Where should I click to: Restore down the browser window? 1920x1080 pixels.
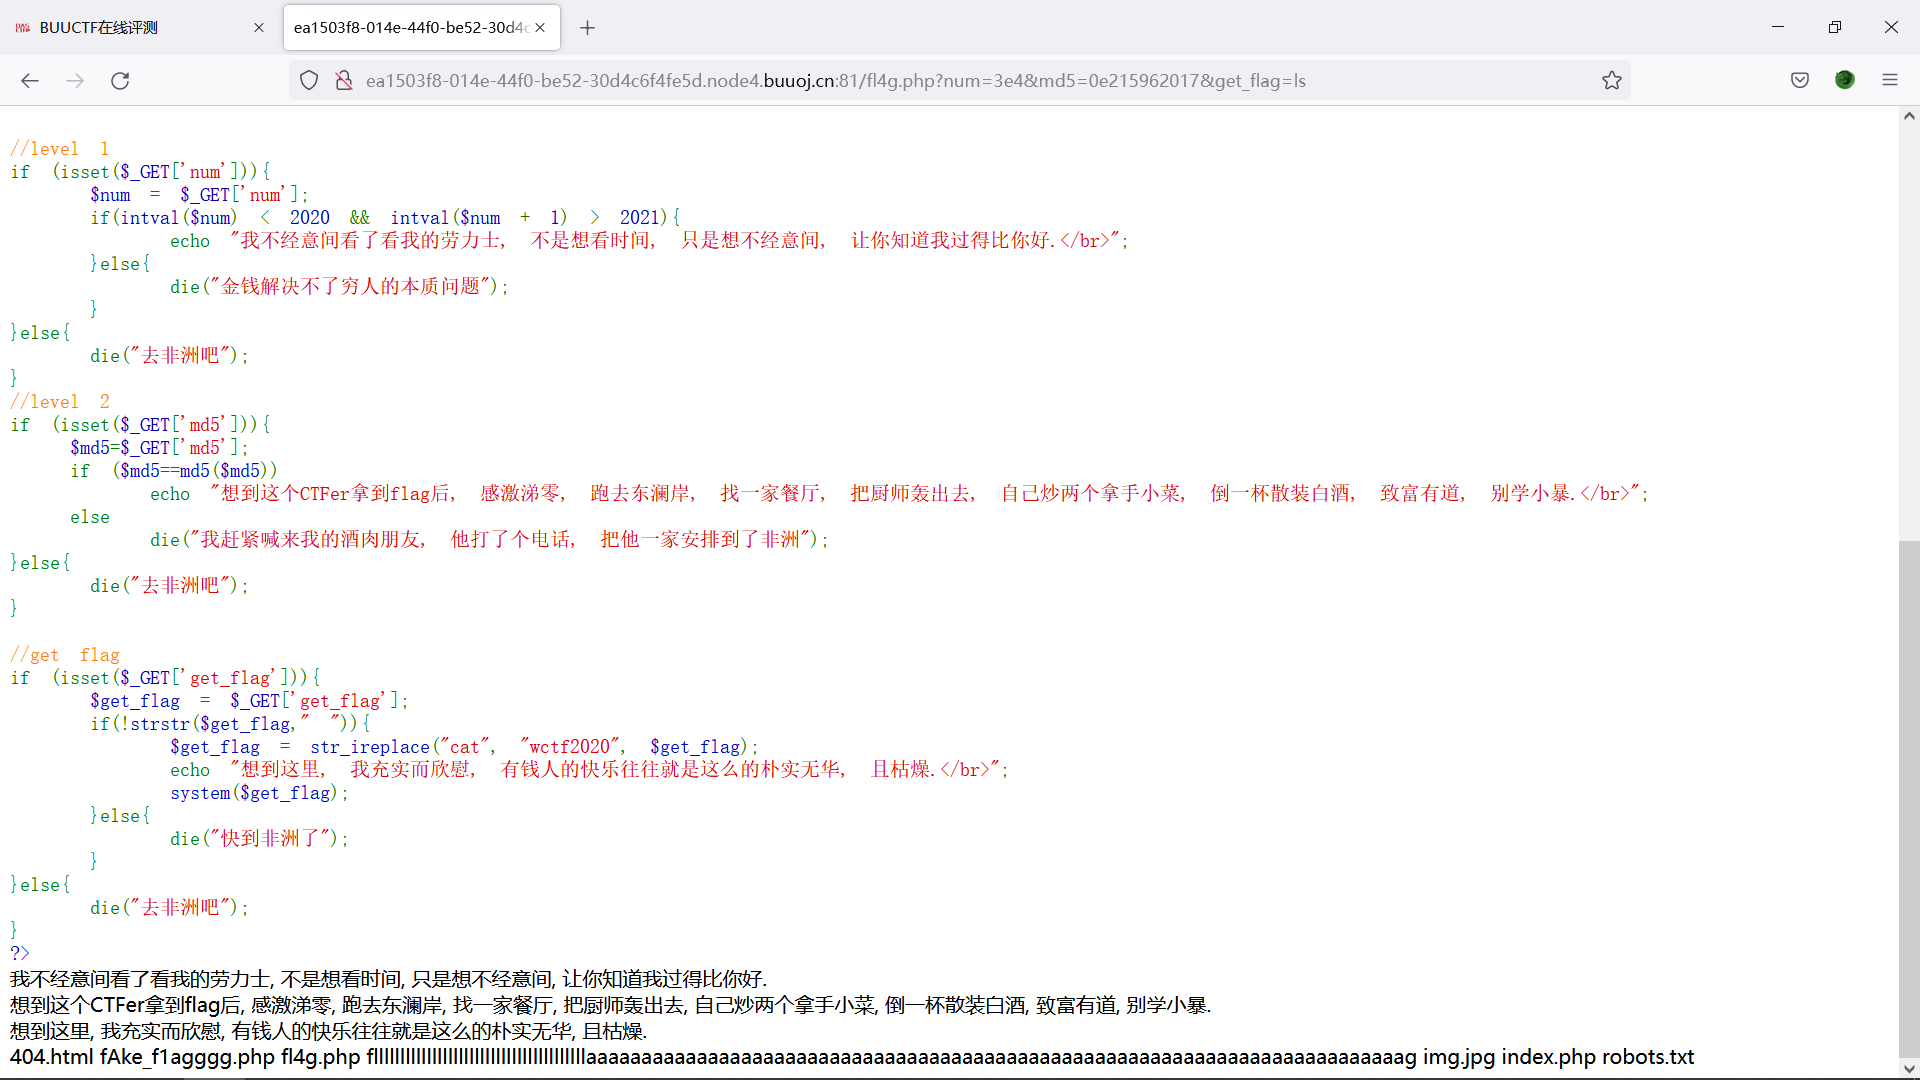(1834, 28)
